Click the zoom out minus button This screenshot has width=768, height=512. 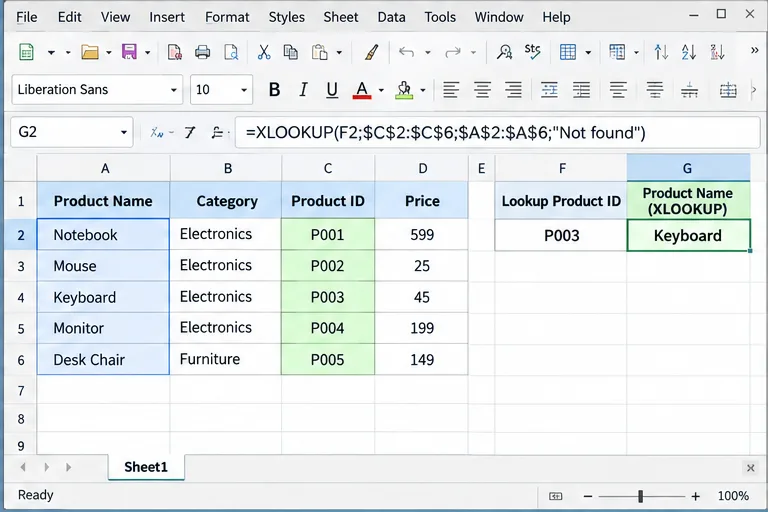[588, 496]
